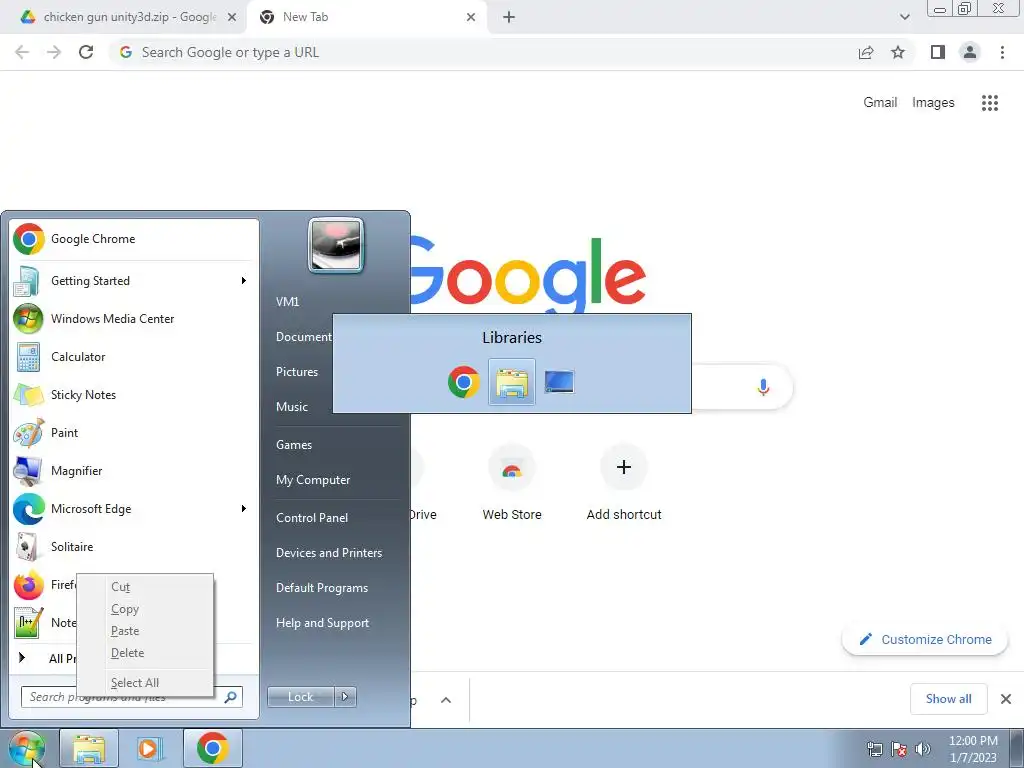Viewport: 1024px width, 768px height.
Task: Select Libraries folder icon in task switcher
Action: tap(512, 382)
